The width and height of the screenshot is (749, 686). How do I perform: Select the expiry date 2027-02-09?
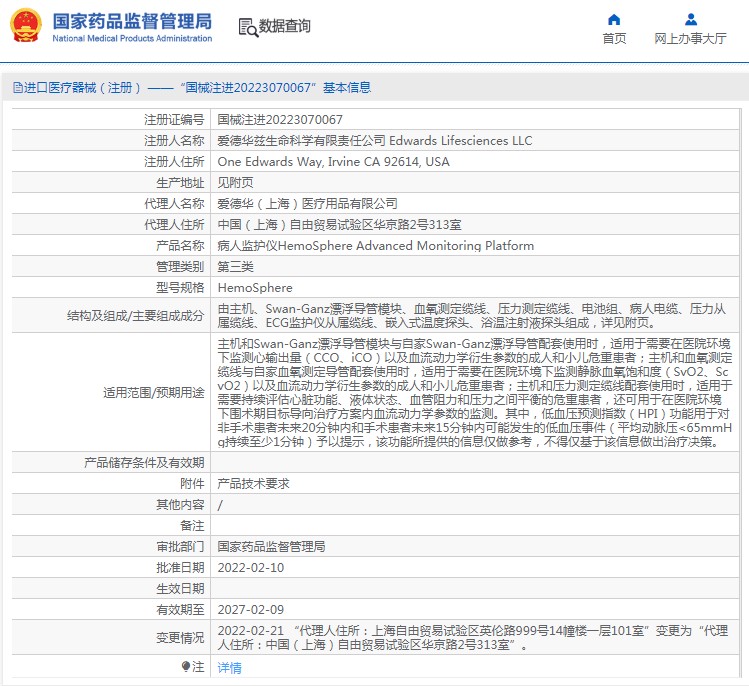[251, 610]
